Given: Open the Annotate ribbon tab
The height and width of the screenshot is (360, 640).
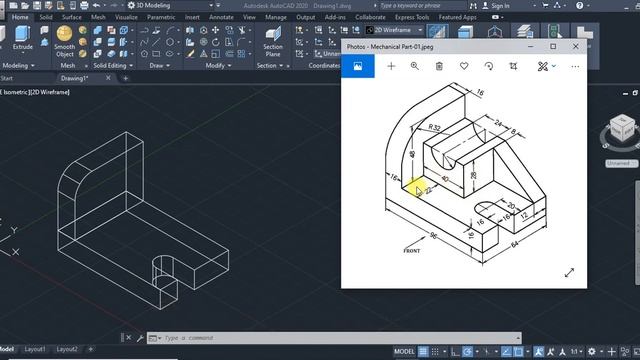Looking at the screenshot, I should 221,17.
